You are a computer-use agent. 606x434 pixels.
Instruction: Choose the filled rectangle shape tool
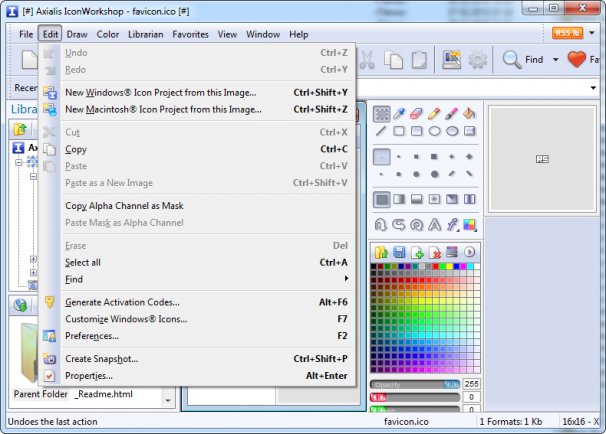(416, 131)
